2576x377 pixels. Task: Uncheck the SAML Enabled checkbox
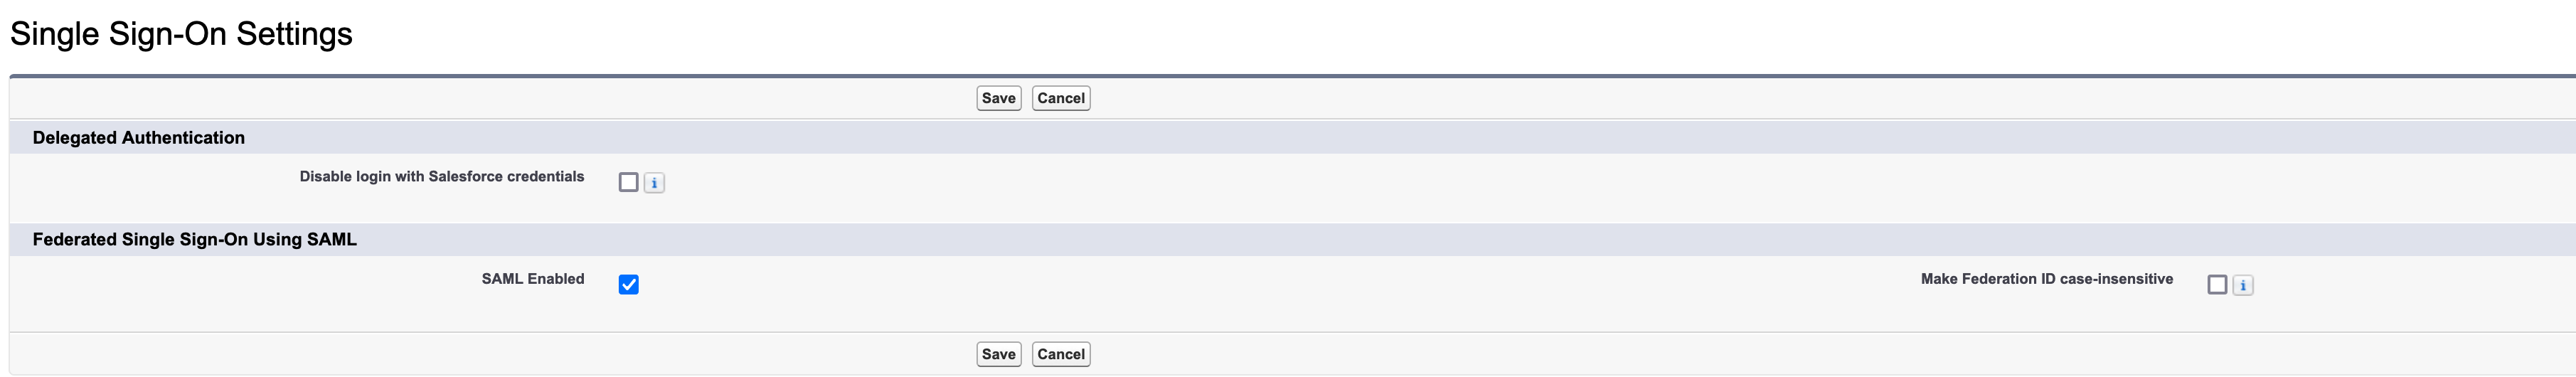(x=628, y=285)
